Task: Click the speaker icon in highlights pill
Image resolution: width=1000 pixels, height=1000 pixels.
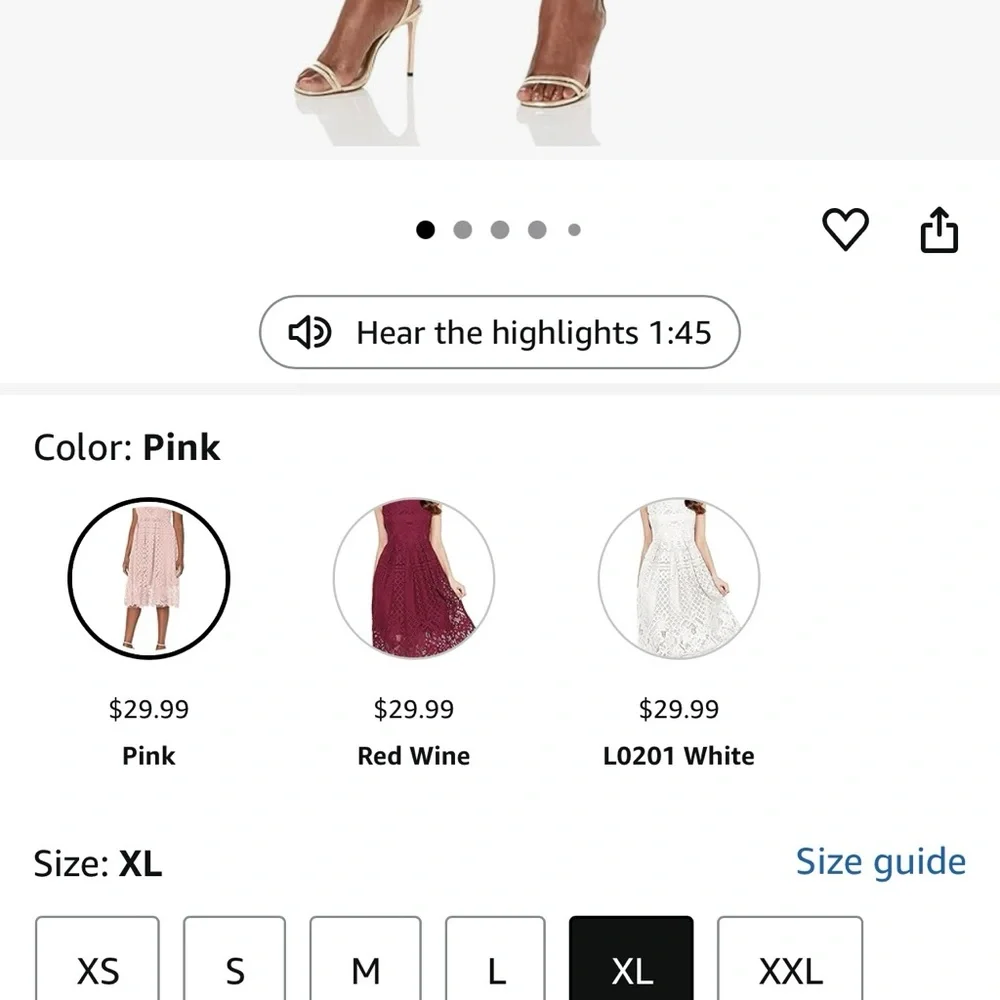Action: coord(309,332)
